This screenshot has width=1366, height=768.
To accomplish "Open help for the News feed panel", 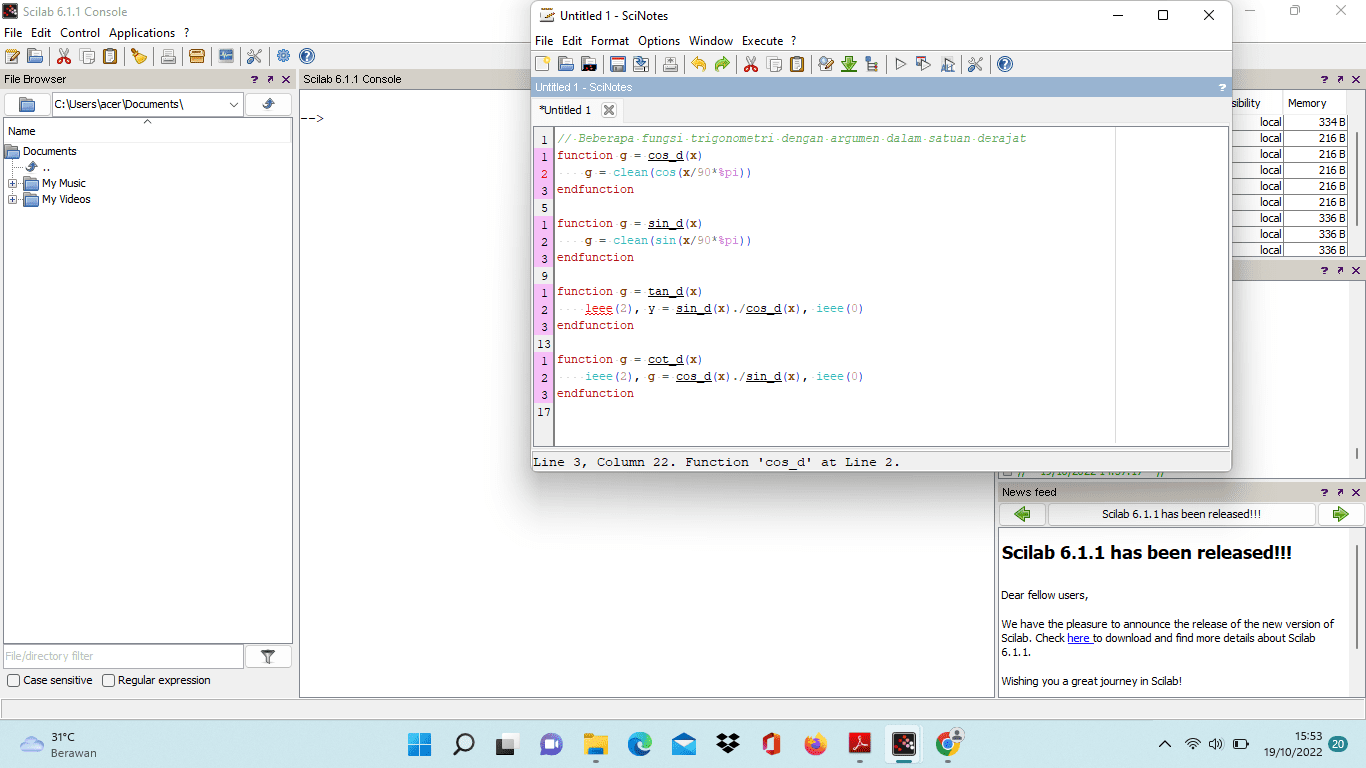I will click(x=1324, y=492).
